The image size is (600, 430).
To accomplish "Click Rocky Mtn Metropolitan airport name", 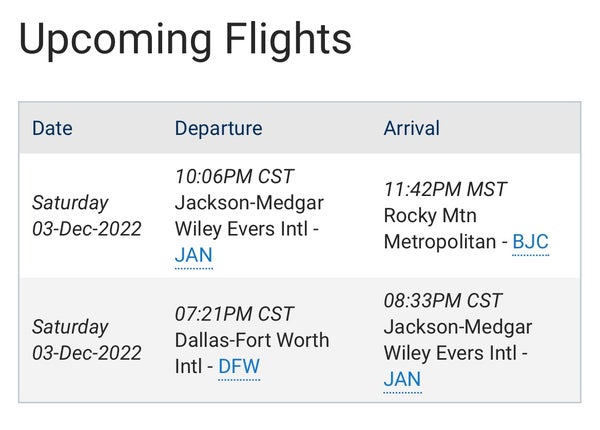I will [x=432, y=228].
